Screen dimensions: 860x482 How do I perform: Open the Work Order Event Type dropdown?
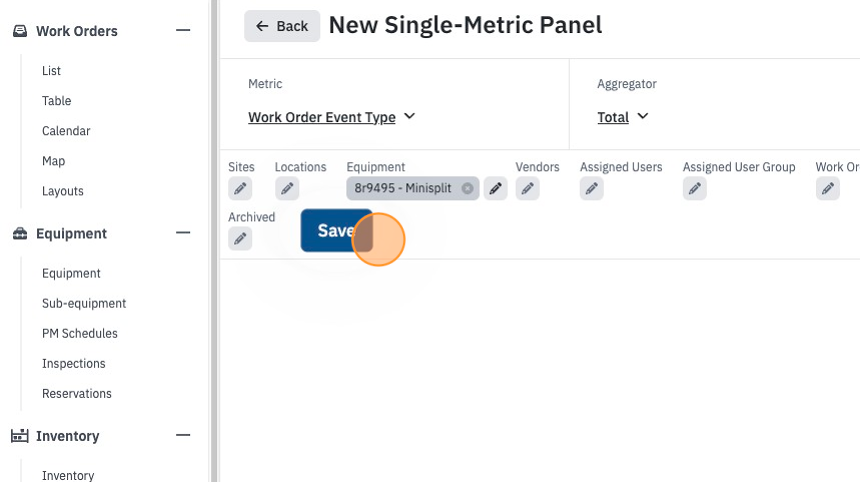331,117
